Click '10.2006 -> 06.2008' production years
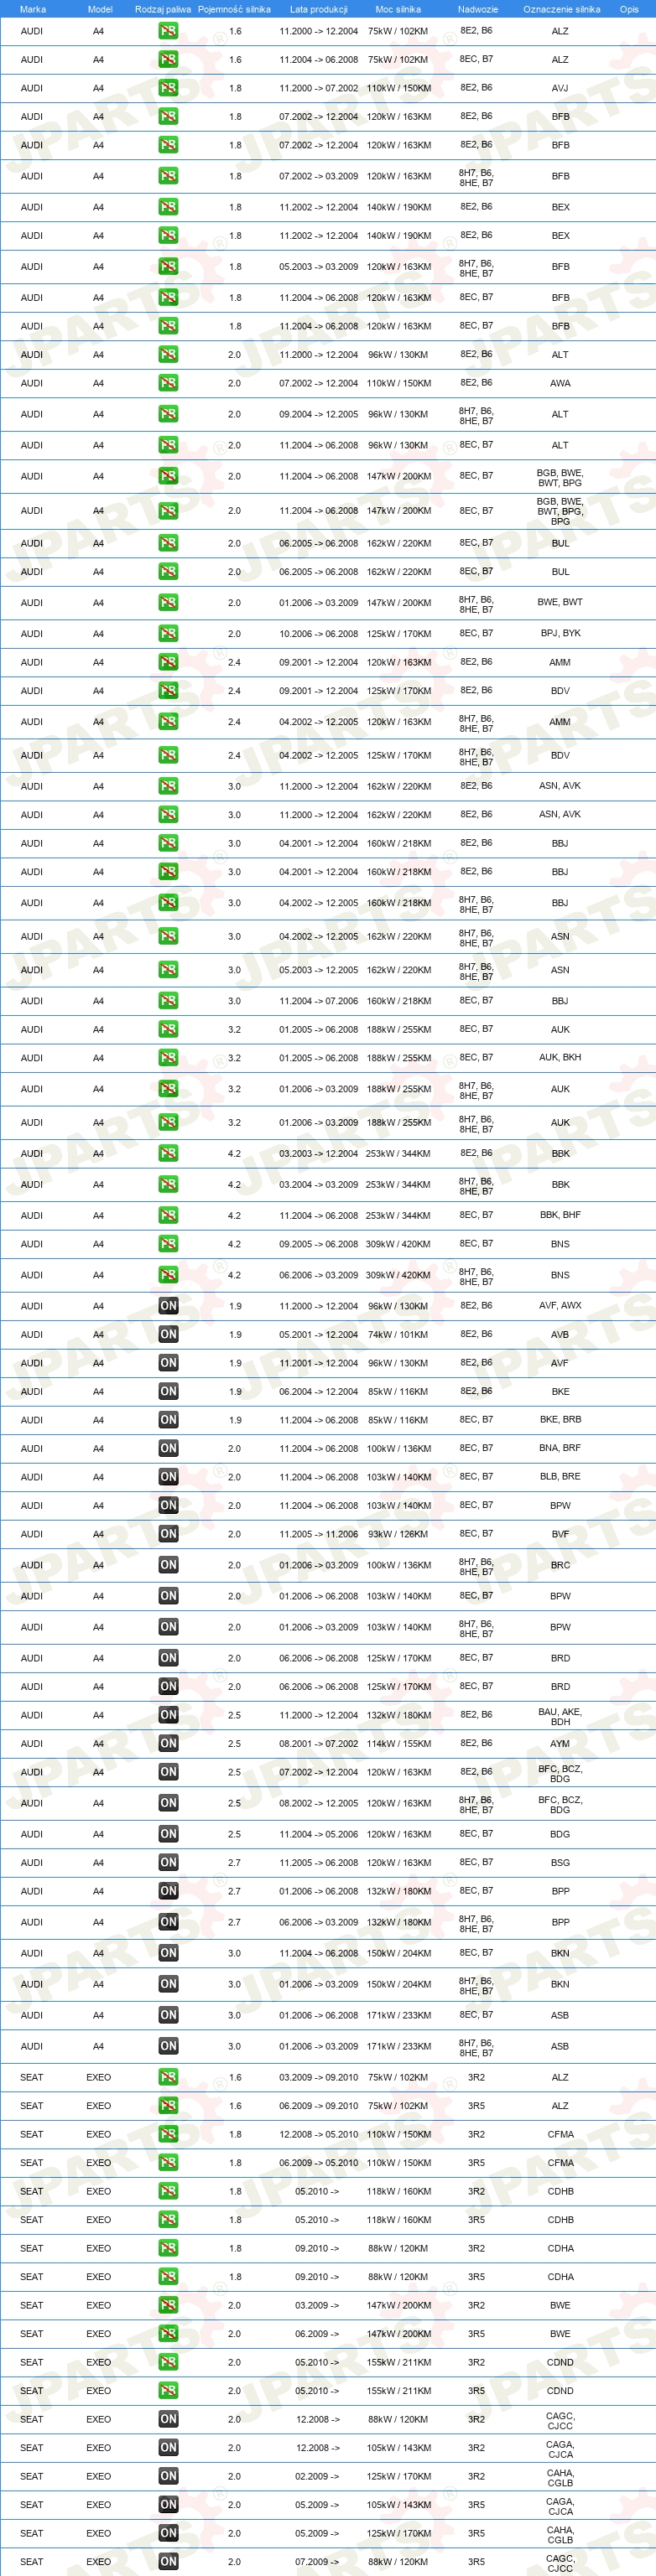This screenshot has width=656, height=2576. click(x=318, y=633)
